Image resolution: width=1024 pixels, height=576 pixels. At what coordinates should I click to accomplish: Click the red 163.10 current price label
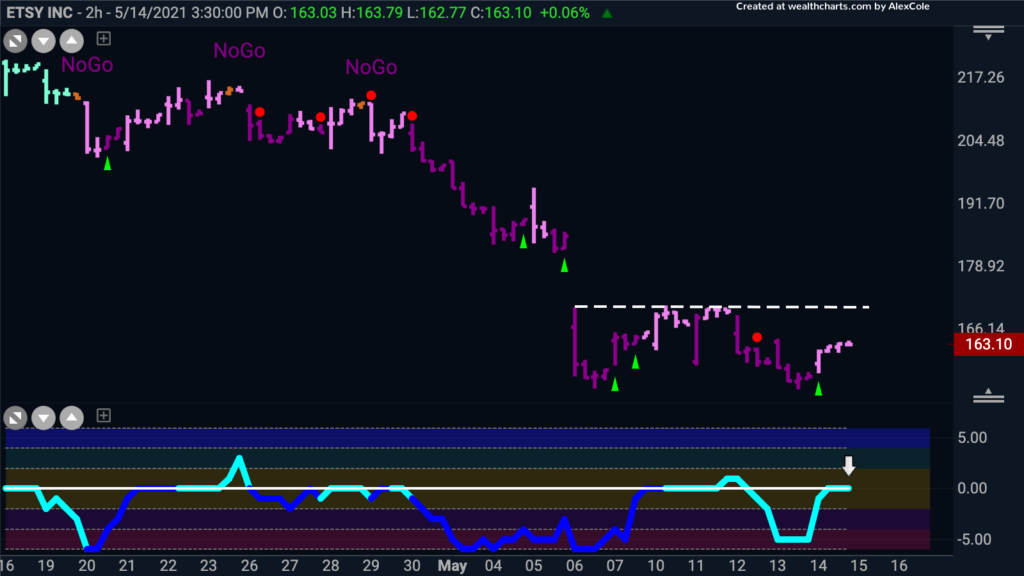tap(985, 345)
